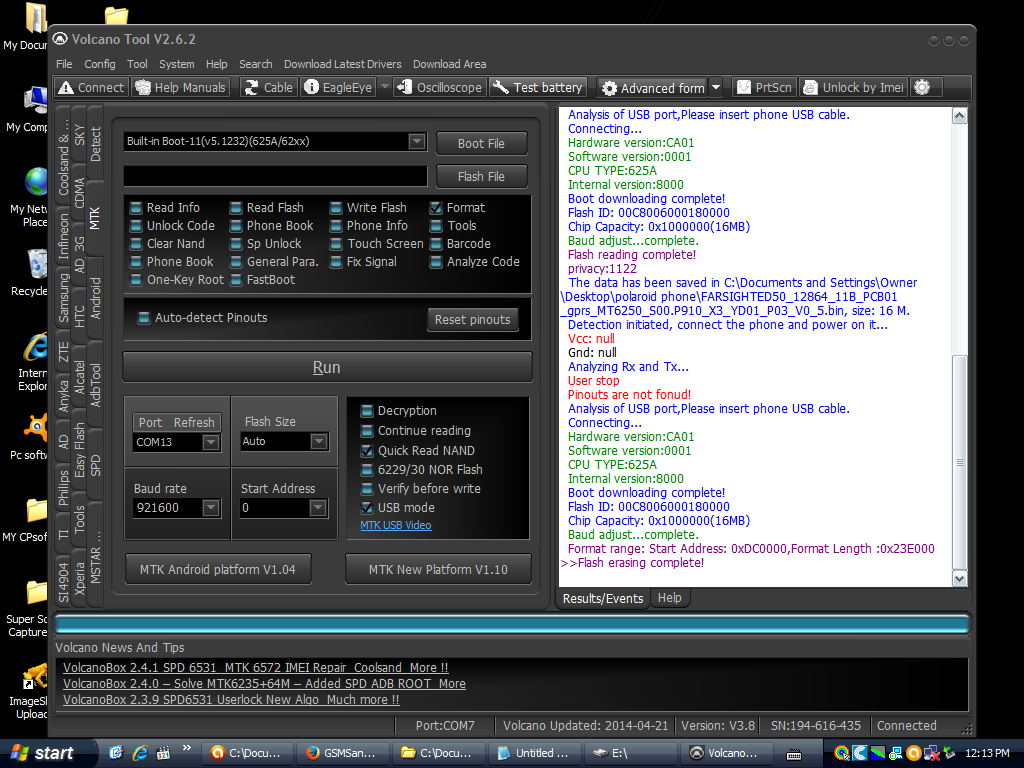Switch to the Help tab in results pane

pyautogui.click(x=669, y=598)
